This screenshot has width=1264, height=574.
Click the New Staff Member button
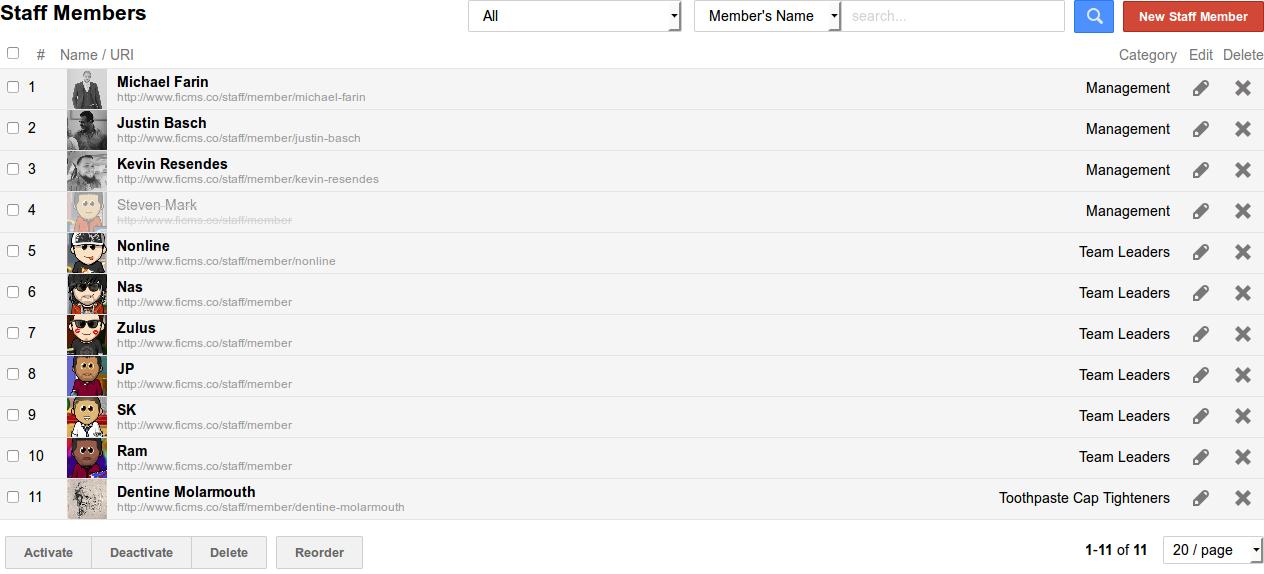point(1193,16)
